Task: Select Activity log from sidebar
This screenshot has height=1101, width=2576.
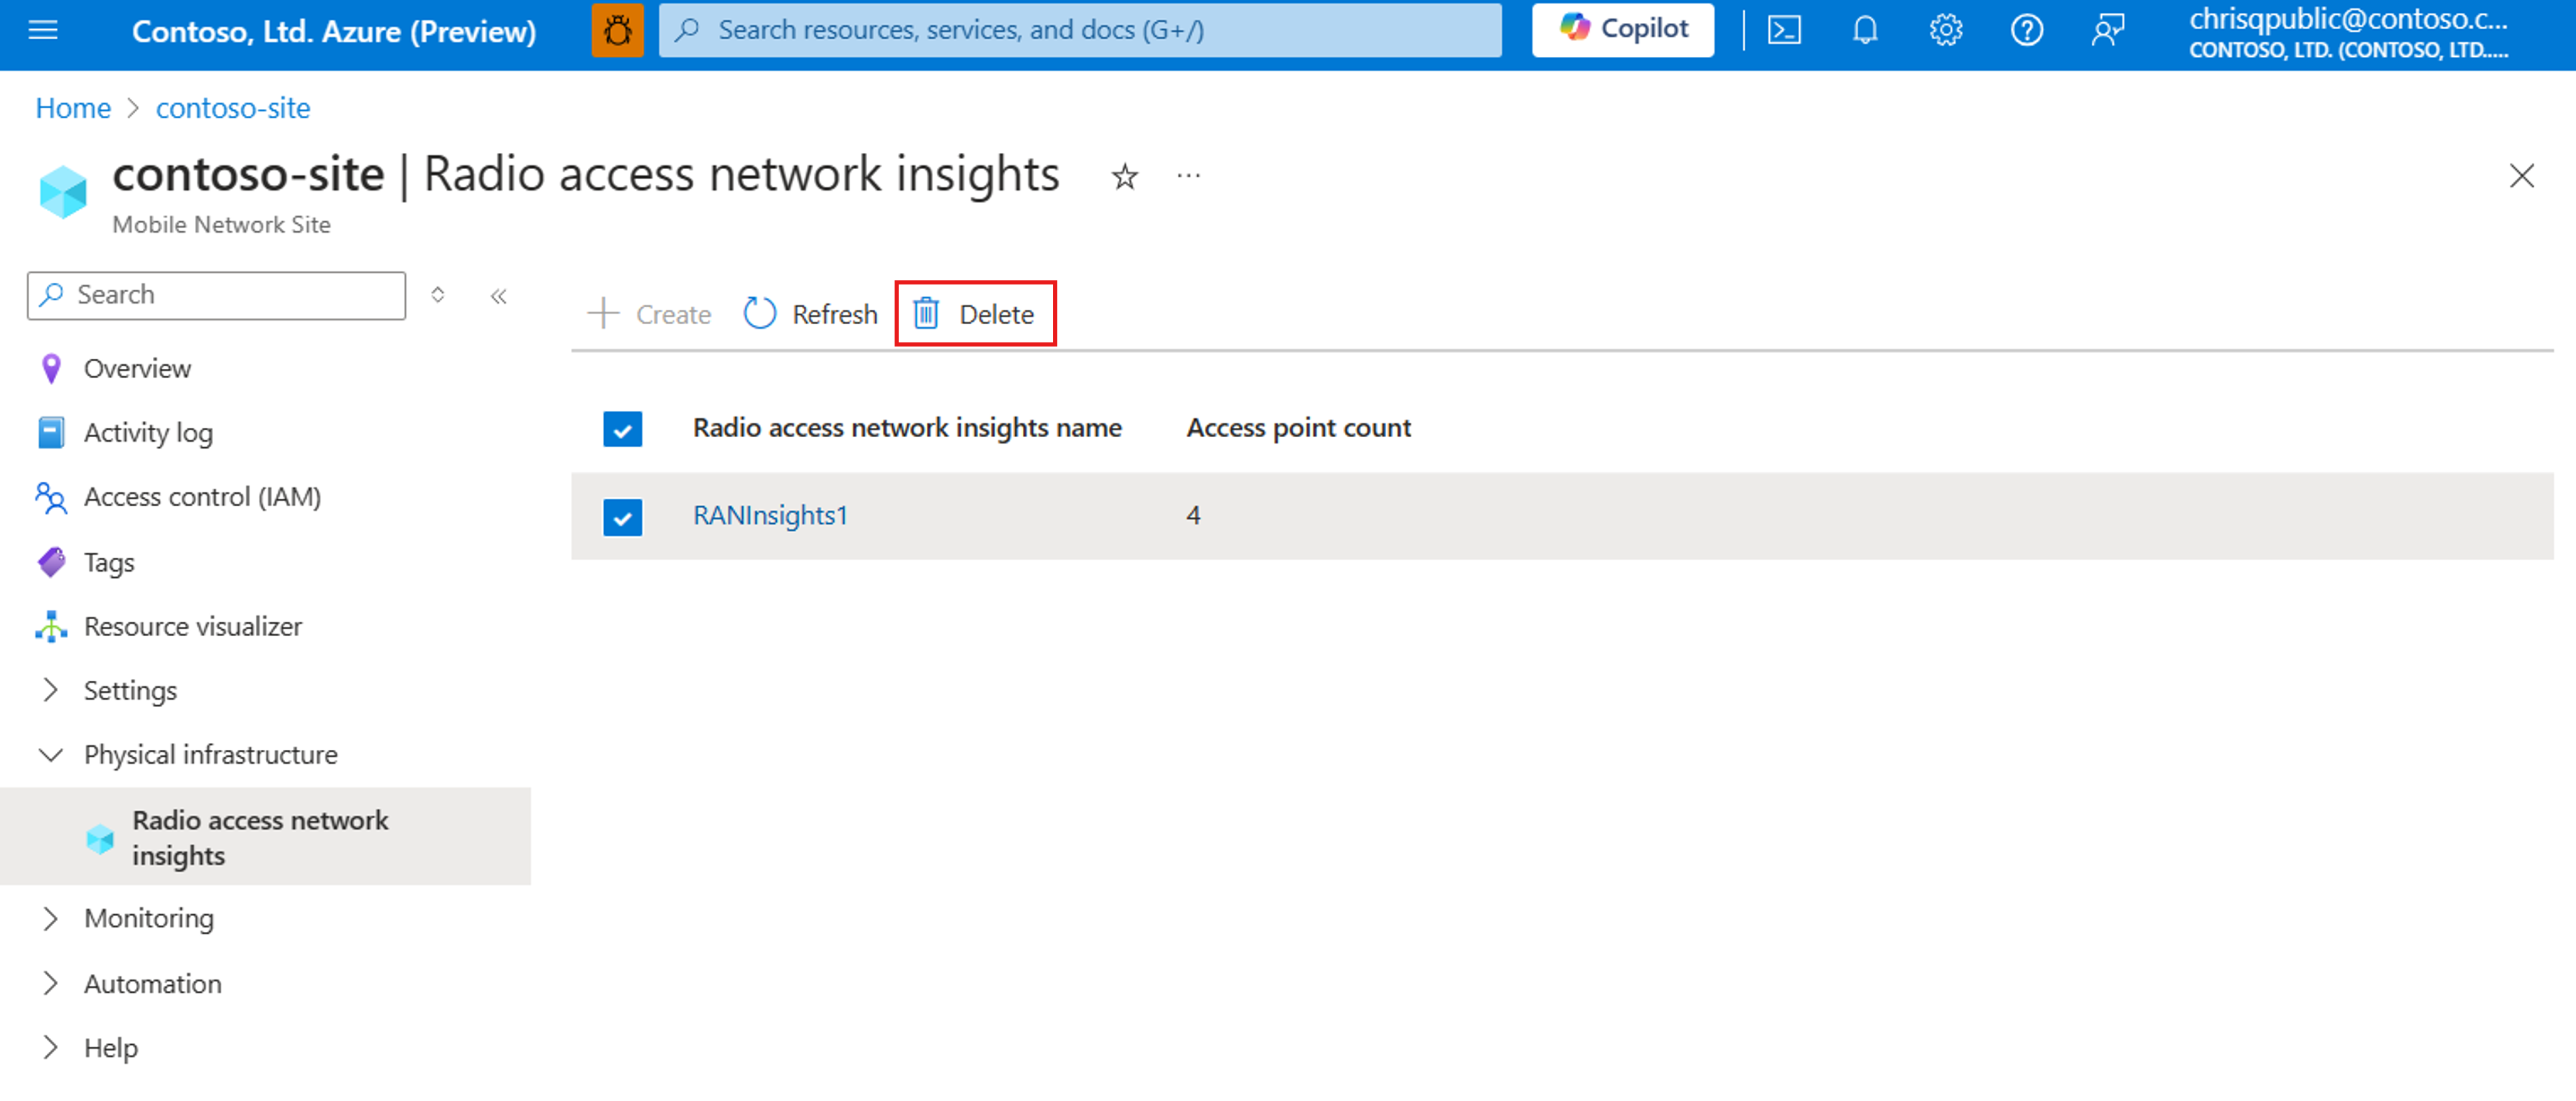Action: (x=148, y=432)
